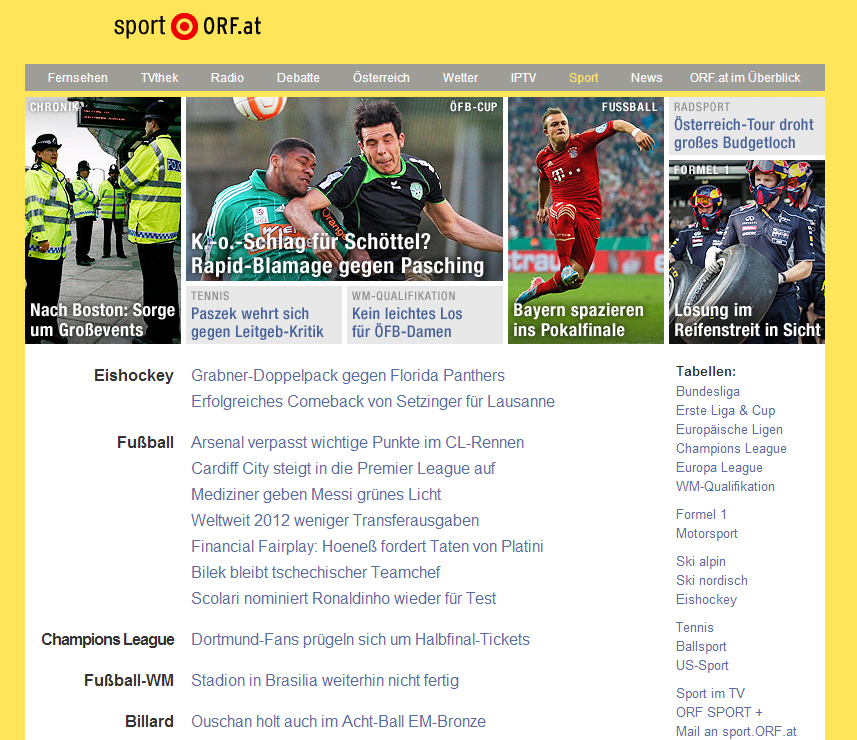Open TVthek in navigation bar
This screenshot has width=857, height=740.
[x=159, y=78]
